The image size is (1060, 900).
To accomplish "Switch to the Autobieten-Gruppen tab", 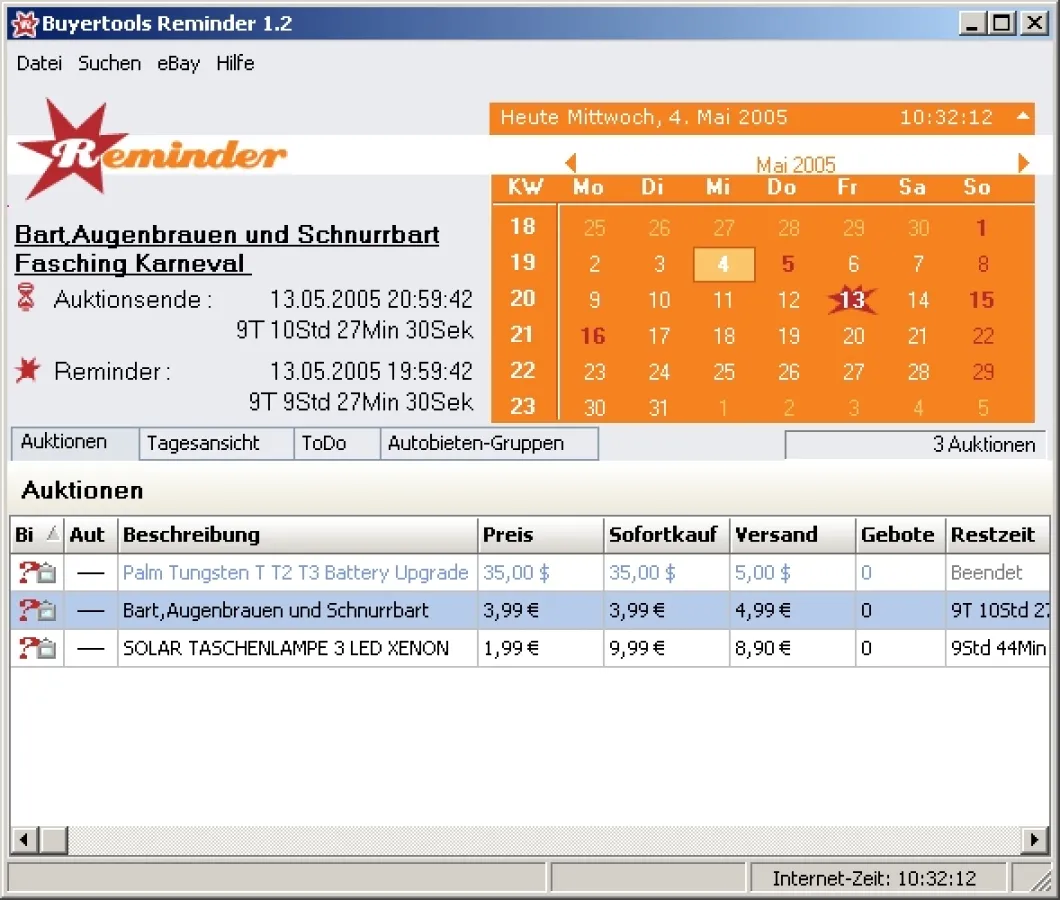I will pyautogui.click(x=476, y=443).
